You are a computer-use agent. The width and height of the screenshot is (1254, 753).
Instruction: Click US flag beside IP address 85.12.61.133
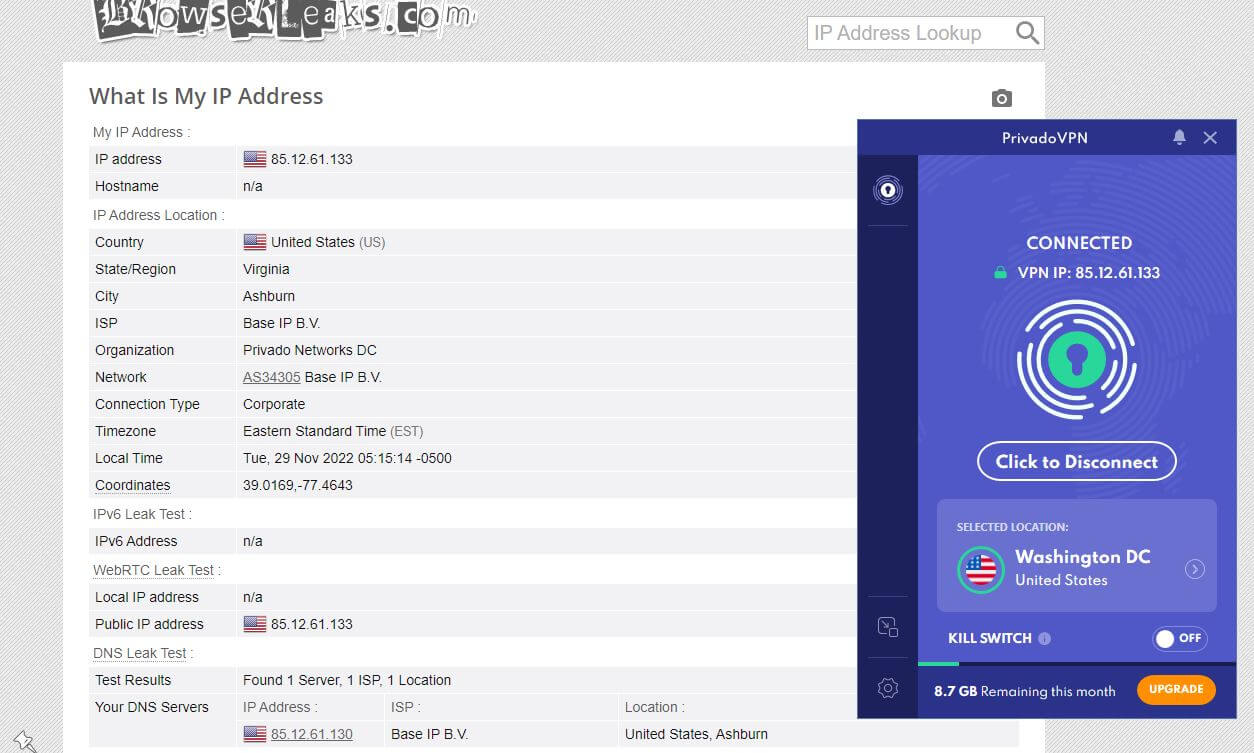pyautogui.click(x=255, y=159)
